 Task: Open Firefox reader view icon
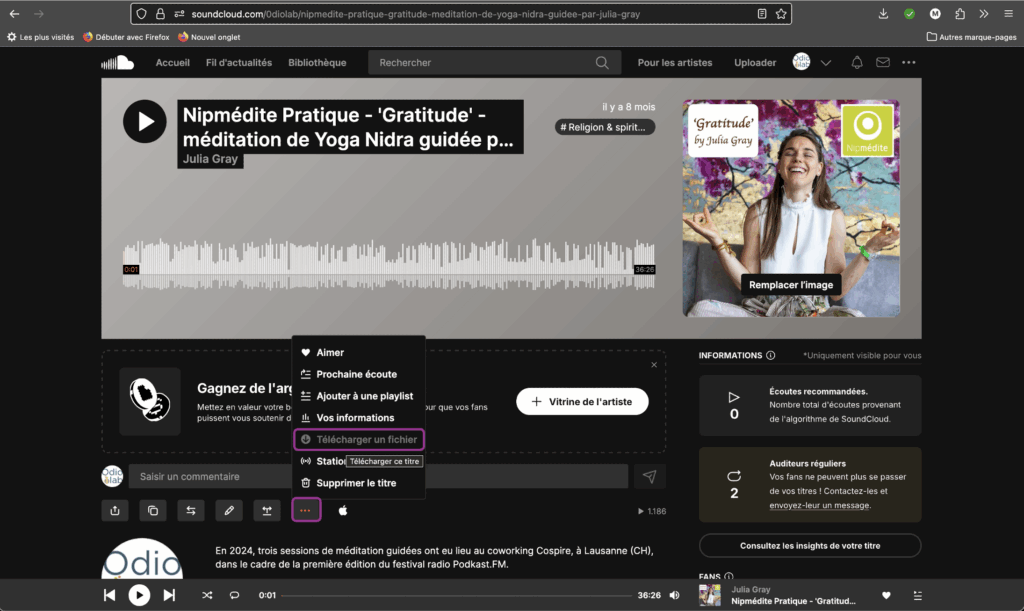click(761, 14)
